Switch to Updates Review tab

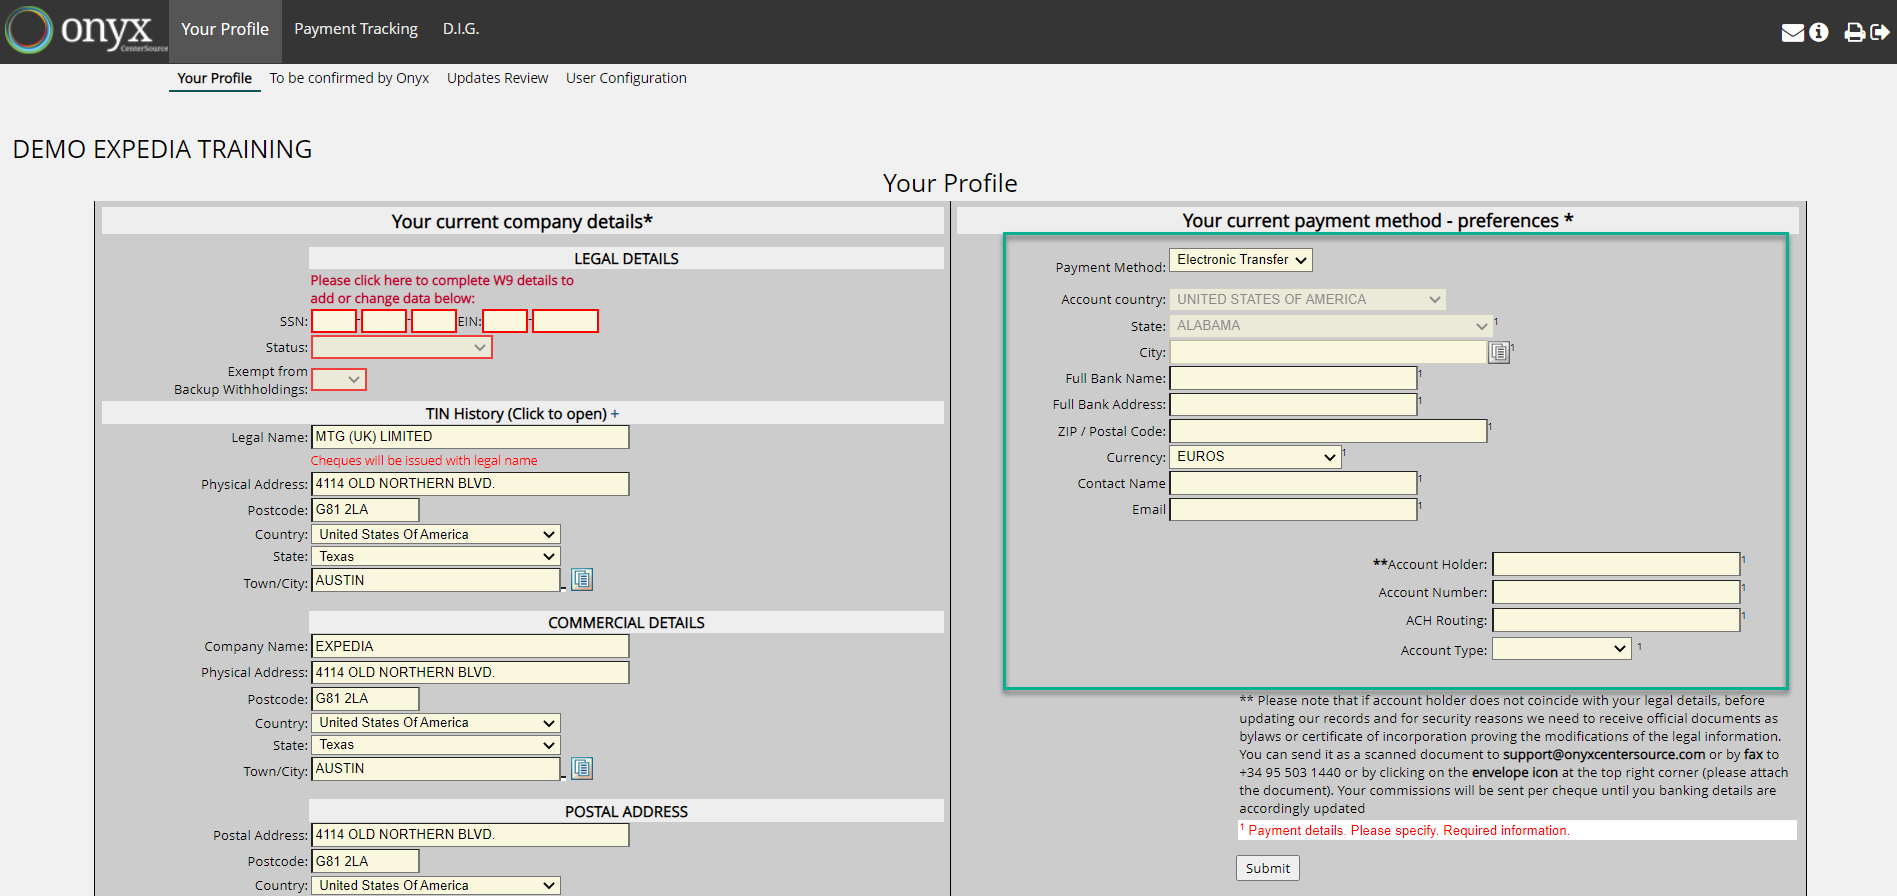pyautogui.click(x=497, y=78)
